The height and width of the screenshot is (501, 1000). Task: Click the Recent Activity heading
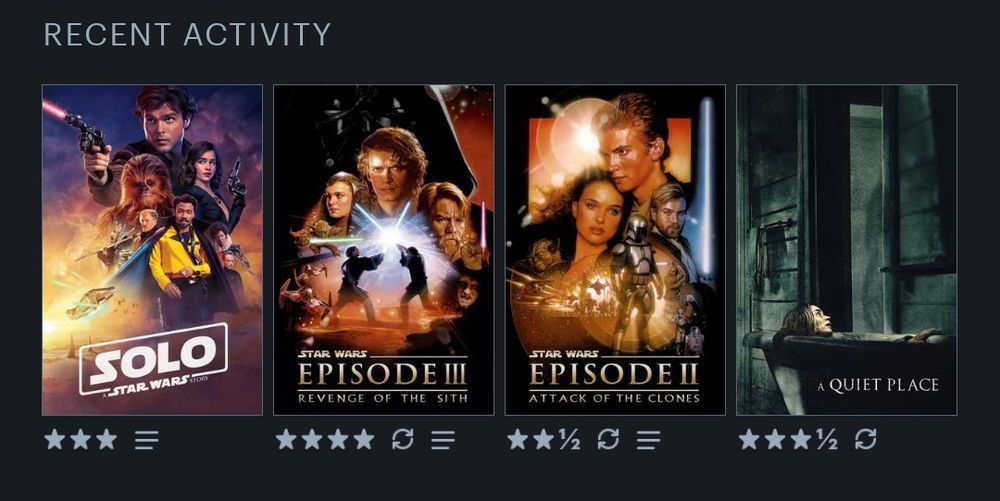(x=188, y=34)
